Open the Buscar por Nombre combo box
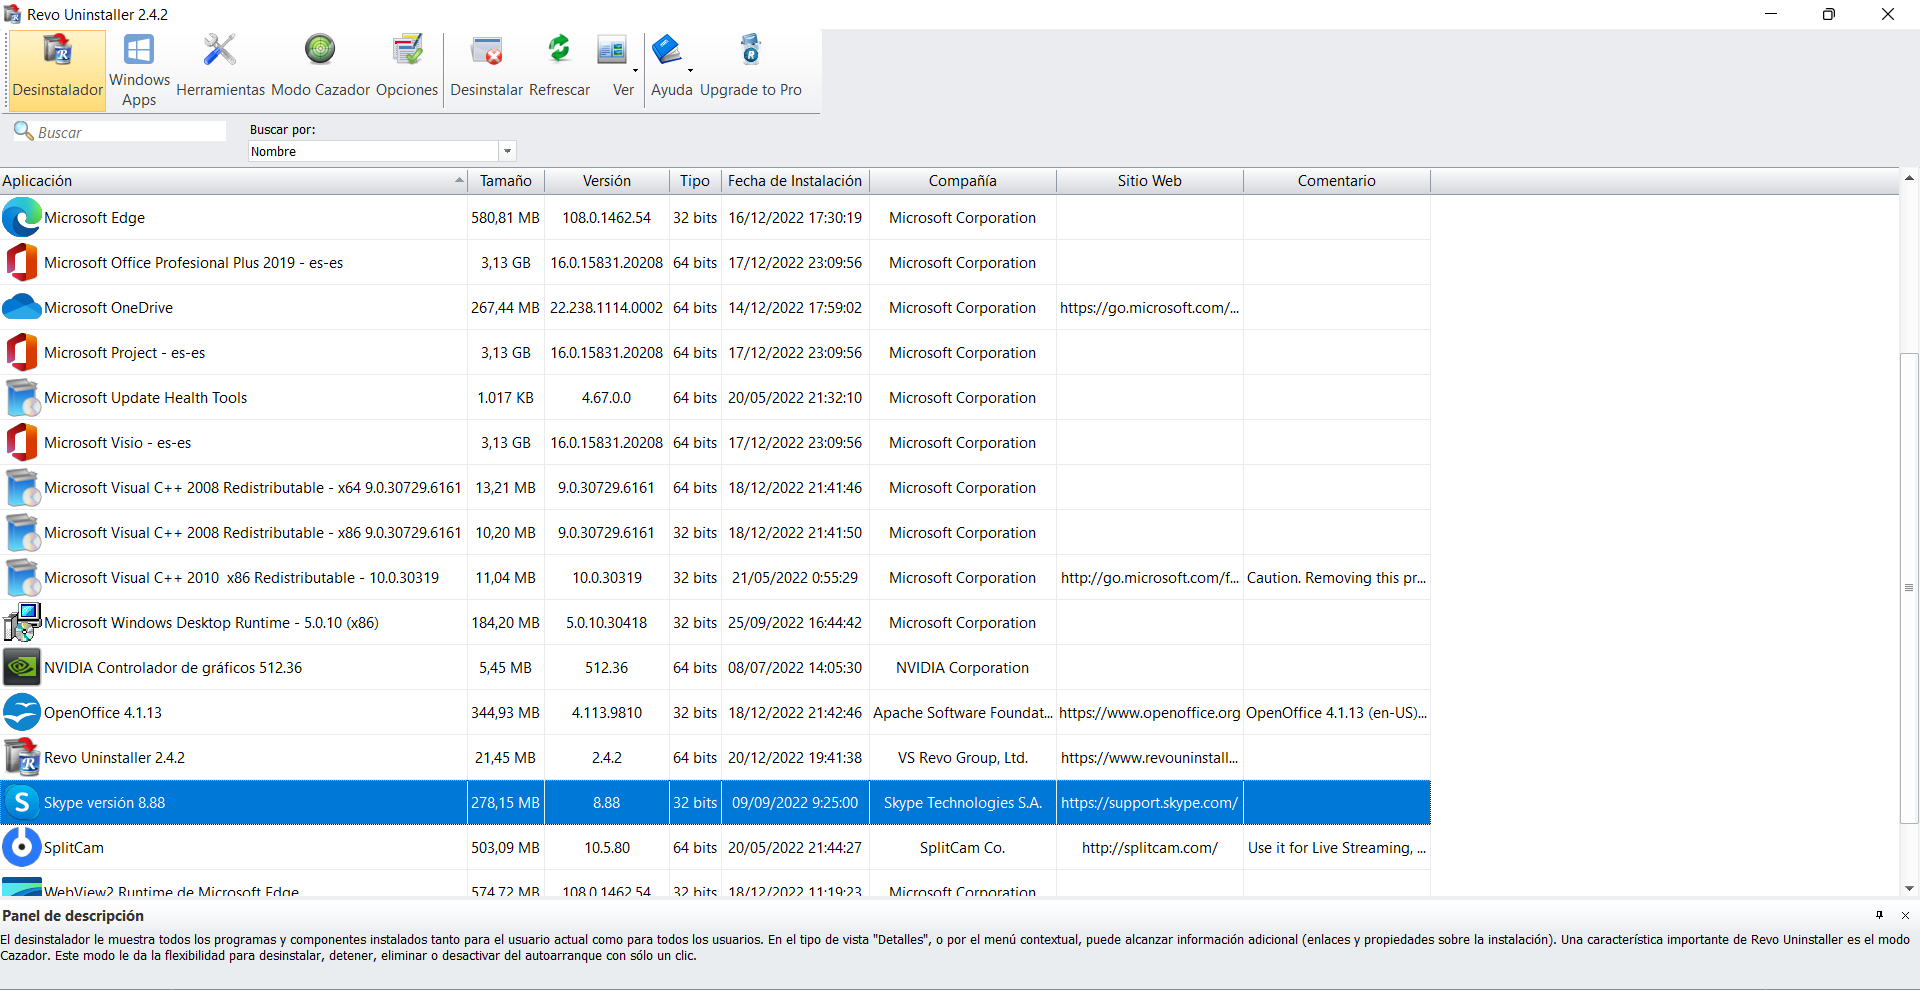Viewport: 1920px width, 991px height. [x=382, y=151]
